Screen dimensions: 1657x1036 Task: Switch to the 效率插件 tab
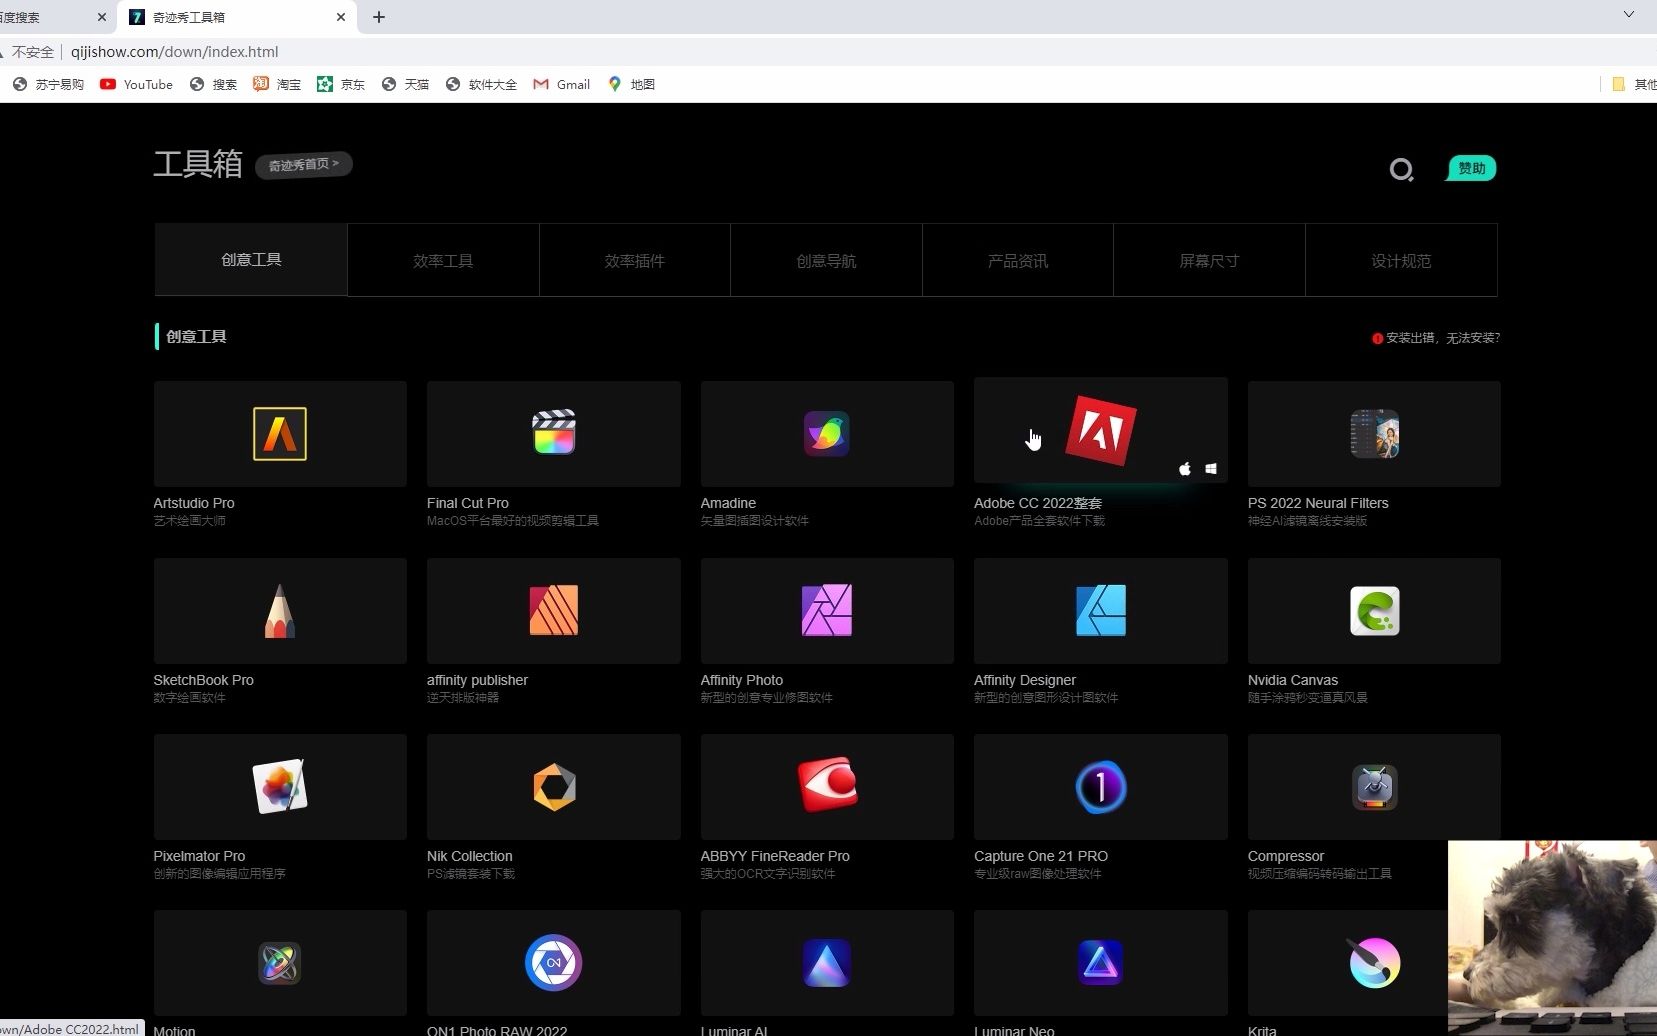pos(635,260)
